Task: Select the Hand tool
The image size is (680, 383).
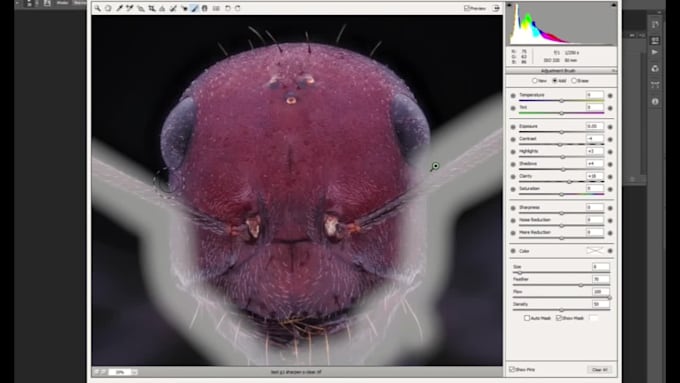Action: (x=108, y=8)
